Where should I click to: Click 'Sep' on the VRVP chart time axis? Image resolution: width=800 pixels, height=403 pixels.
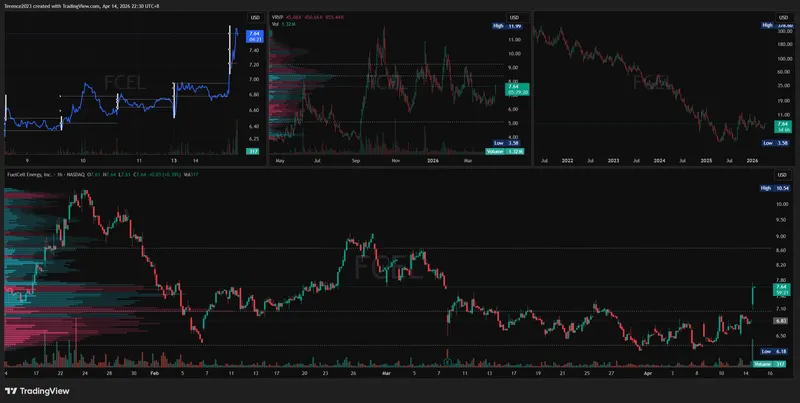pyautogui.click(x=356, y=160)
